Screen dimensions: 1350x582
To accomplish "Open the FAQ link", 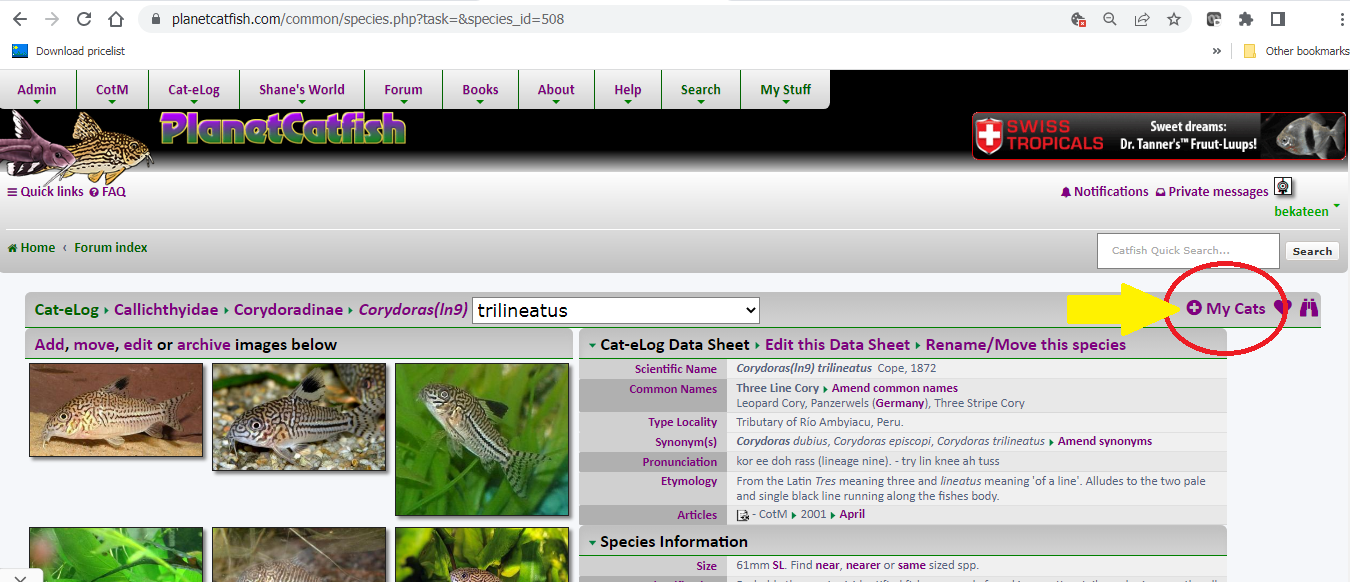I will pos(108,192).
